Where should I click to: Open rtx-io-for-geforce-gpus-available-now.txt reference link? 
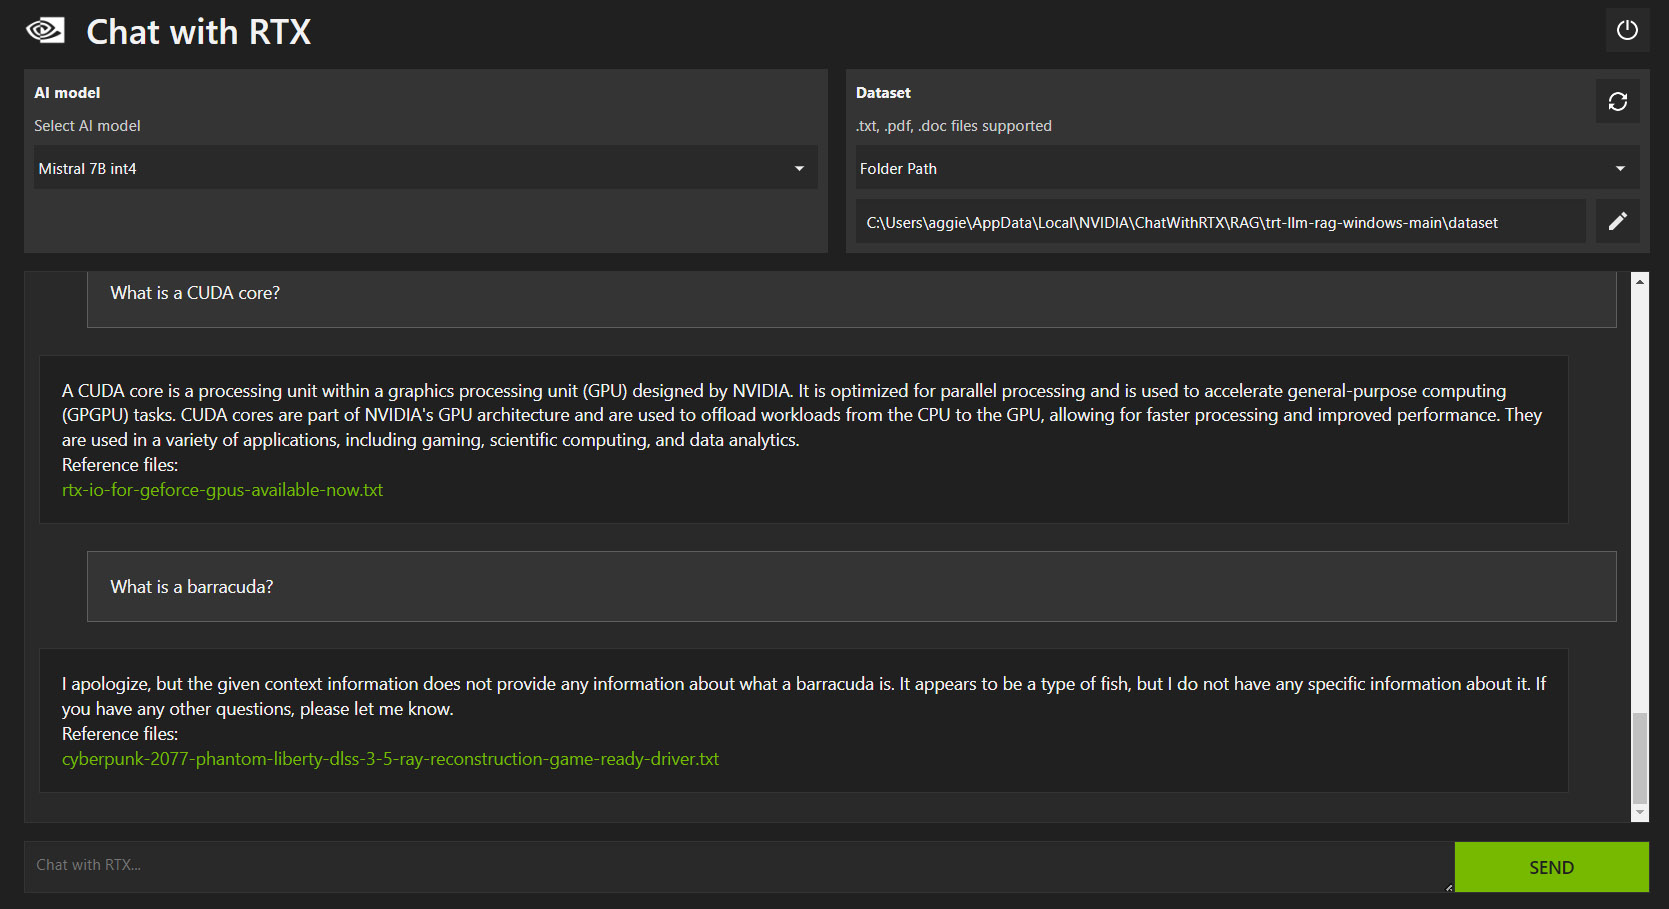point(222,490)
